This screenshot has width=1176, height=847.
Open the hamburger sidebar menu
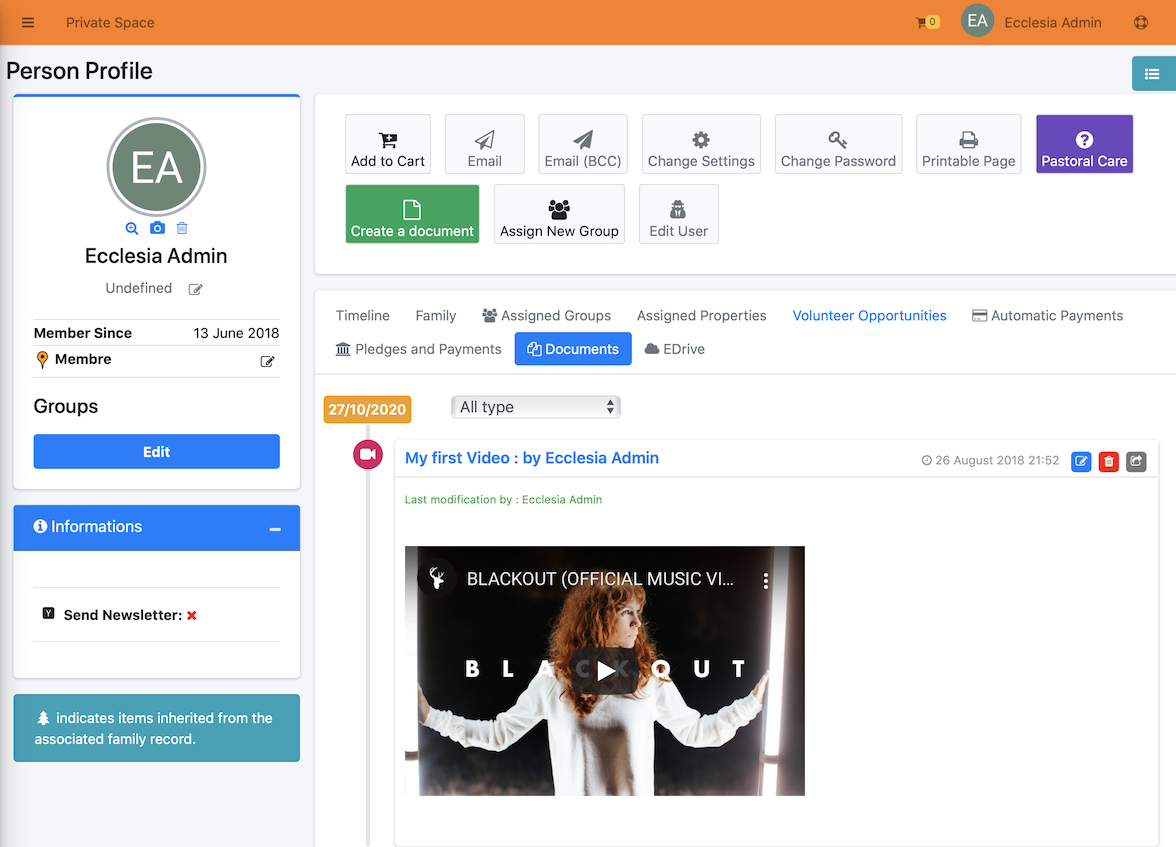click(x=28, y=23)
